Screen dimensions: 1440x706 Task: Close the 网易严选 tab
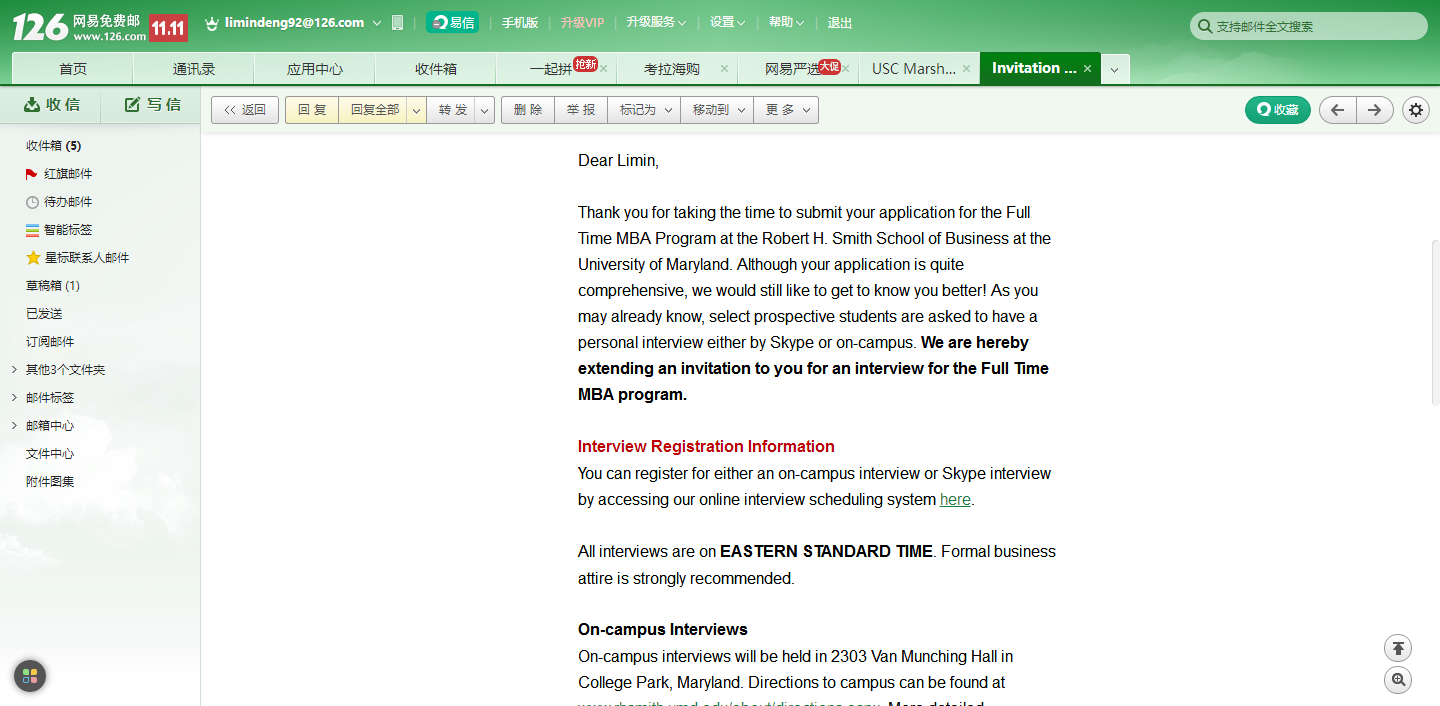click(x=845, y=70)
